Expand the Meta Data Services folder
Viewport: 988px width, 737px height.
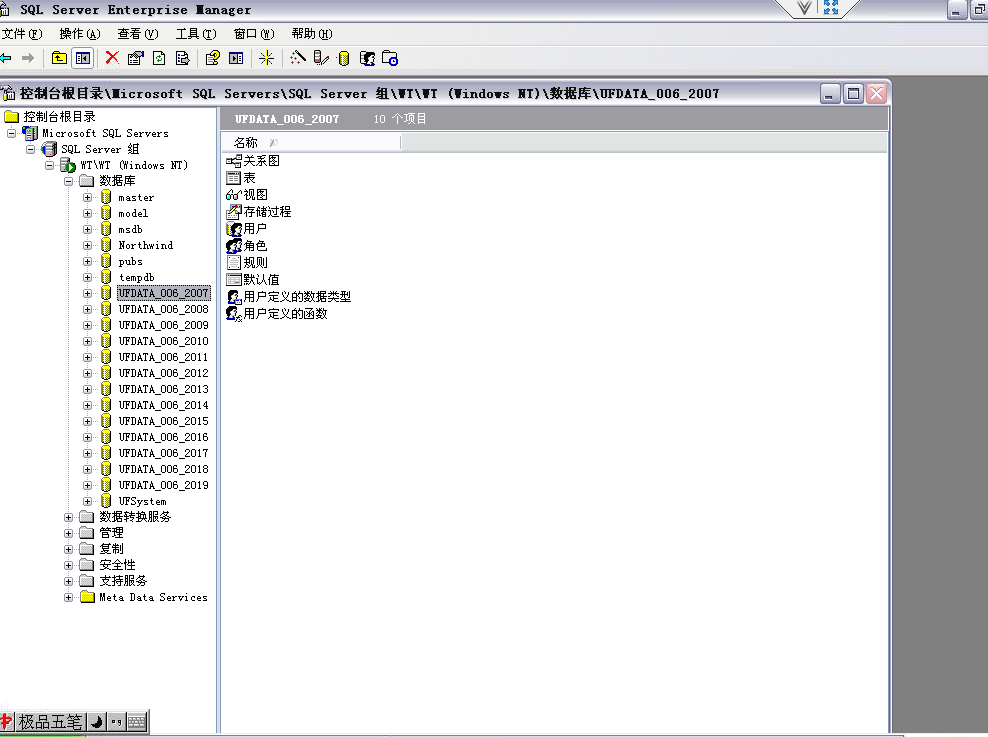pyautogui.click(x=69, y=598)
